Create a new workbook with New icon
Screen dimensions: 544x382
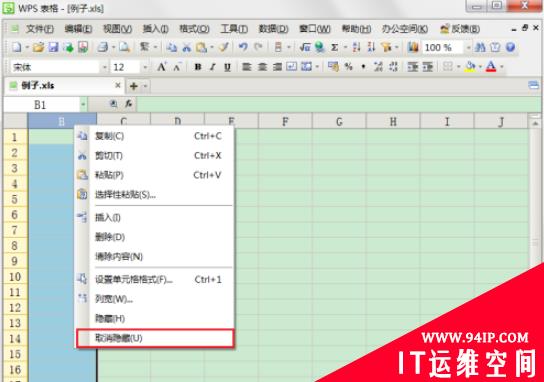pos(17,47)
